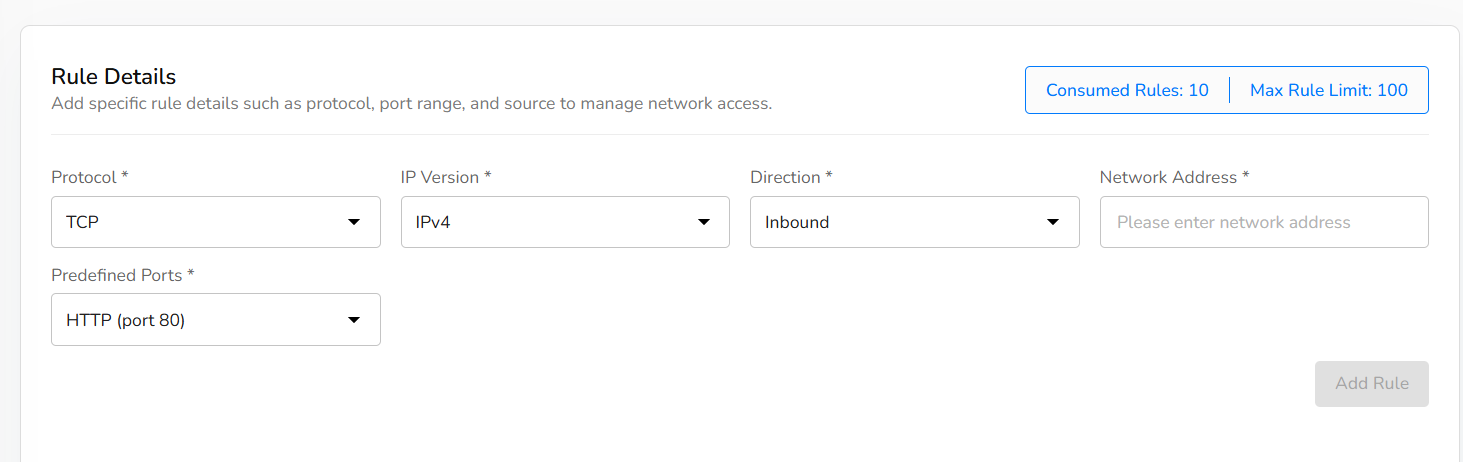
Task: Focus the Network Address input field
Action: pyautogui.click(x=1263, y=222)
